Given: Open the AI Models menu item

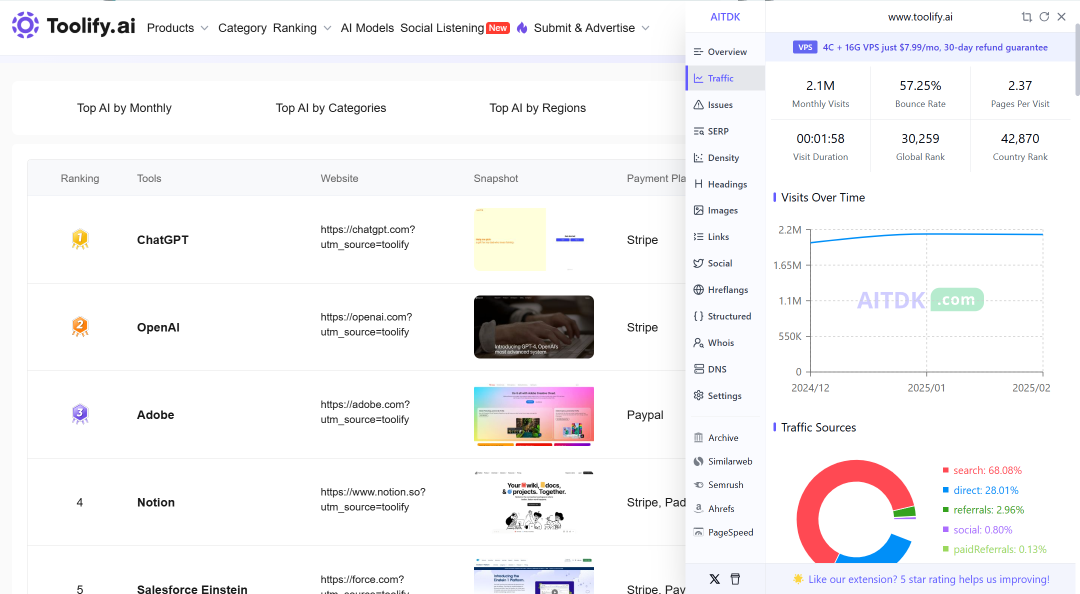Looking at the screenshot, I should pos(367,28).
